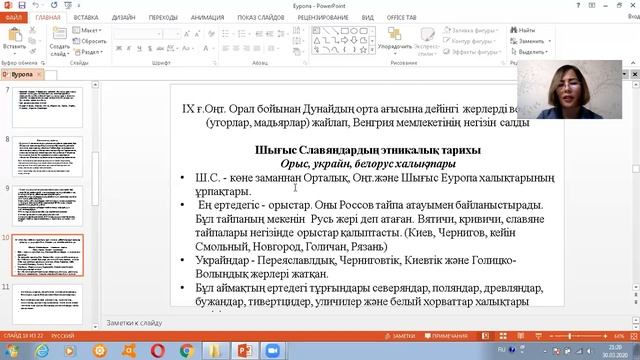The height and width of the screenshot is (360, 640).
Task: Click fit slide to window icon
Action: point(634,336)
